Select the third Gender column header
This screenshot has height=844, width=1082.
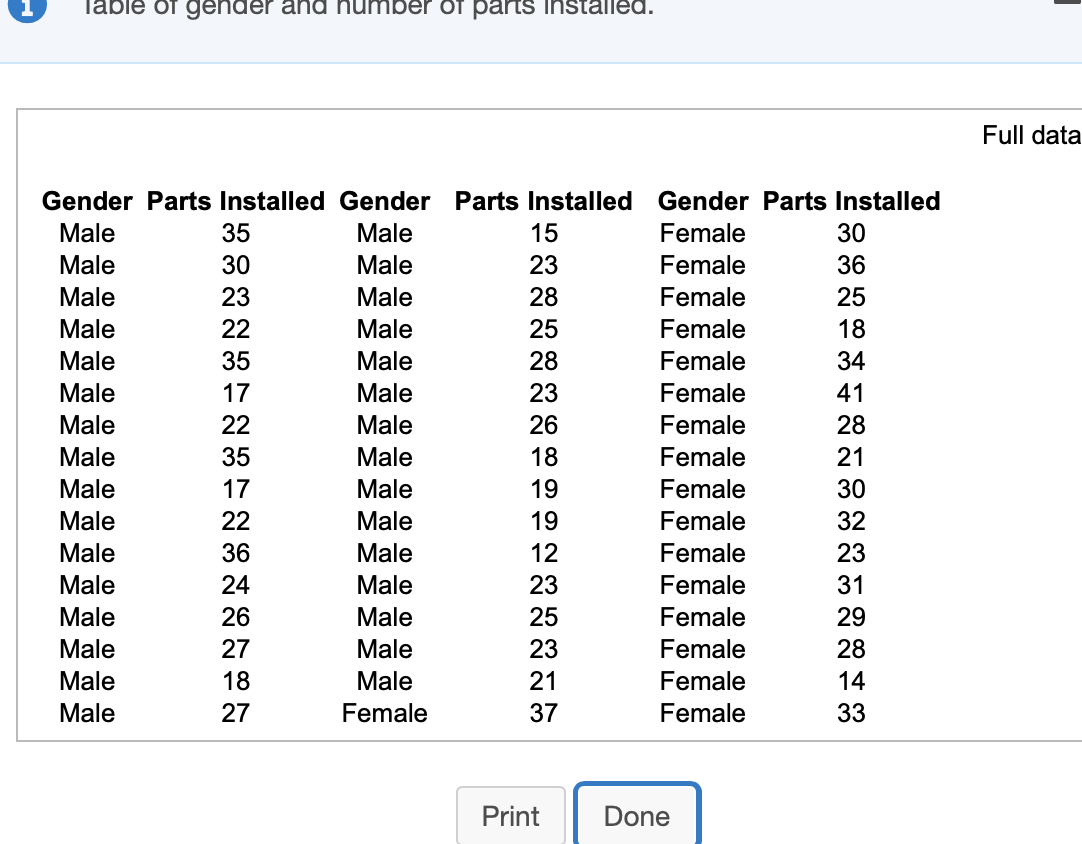pyautogui.click(x=702, y=201)
